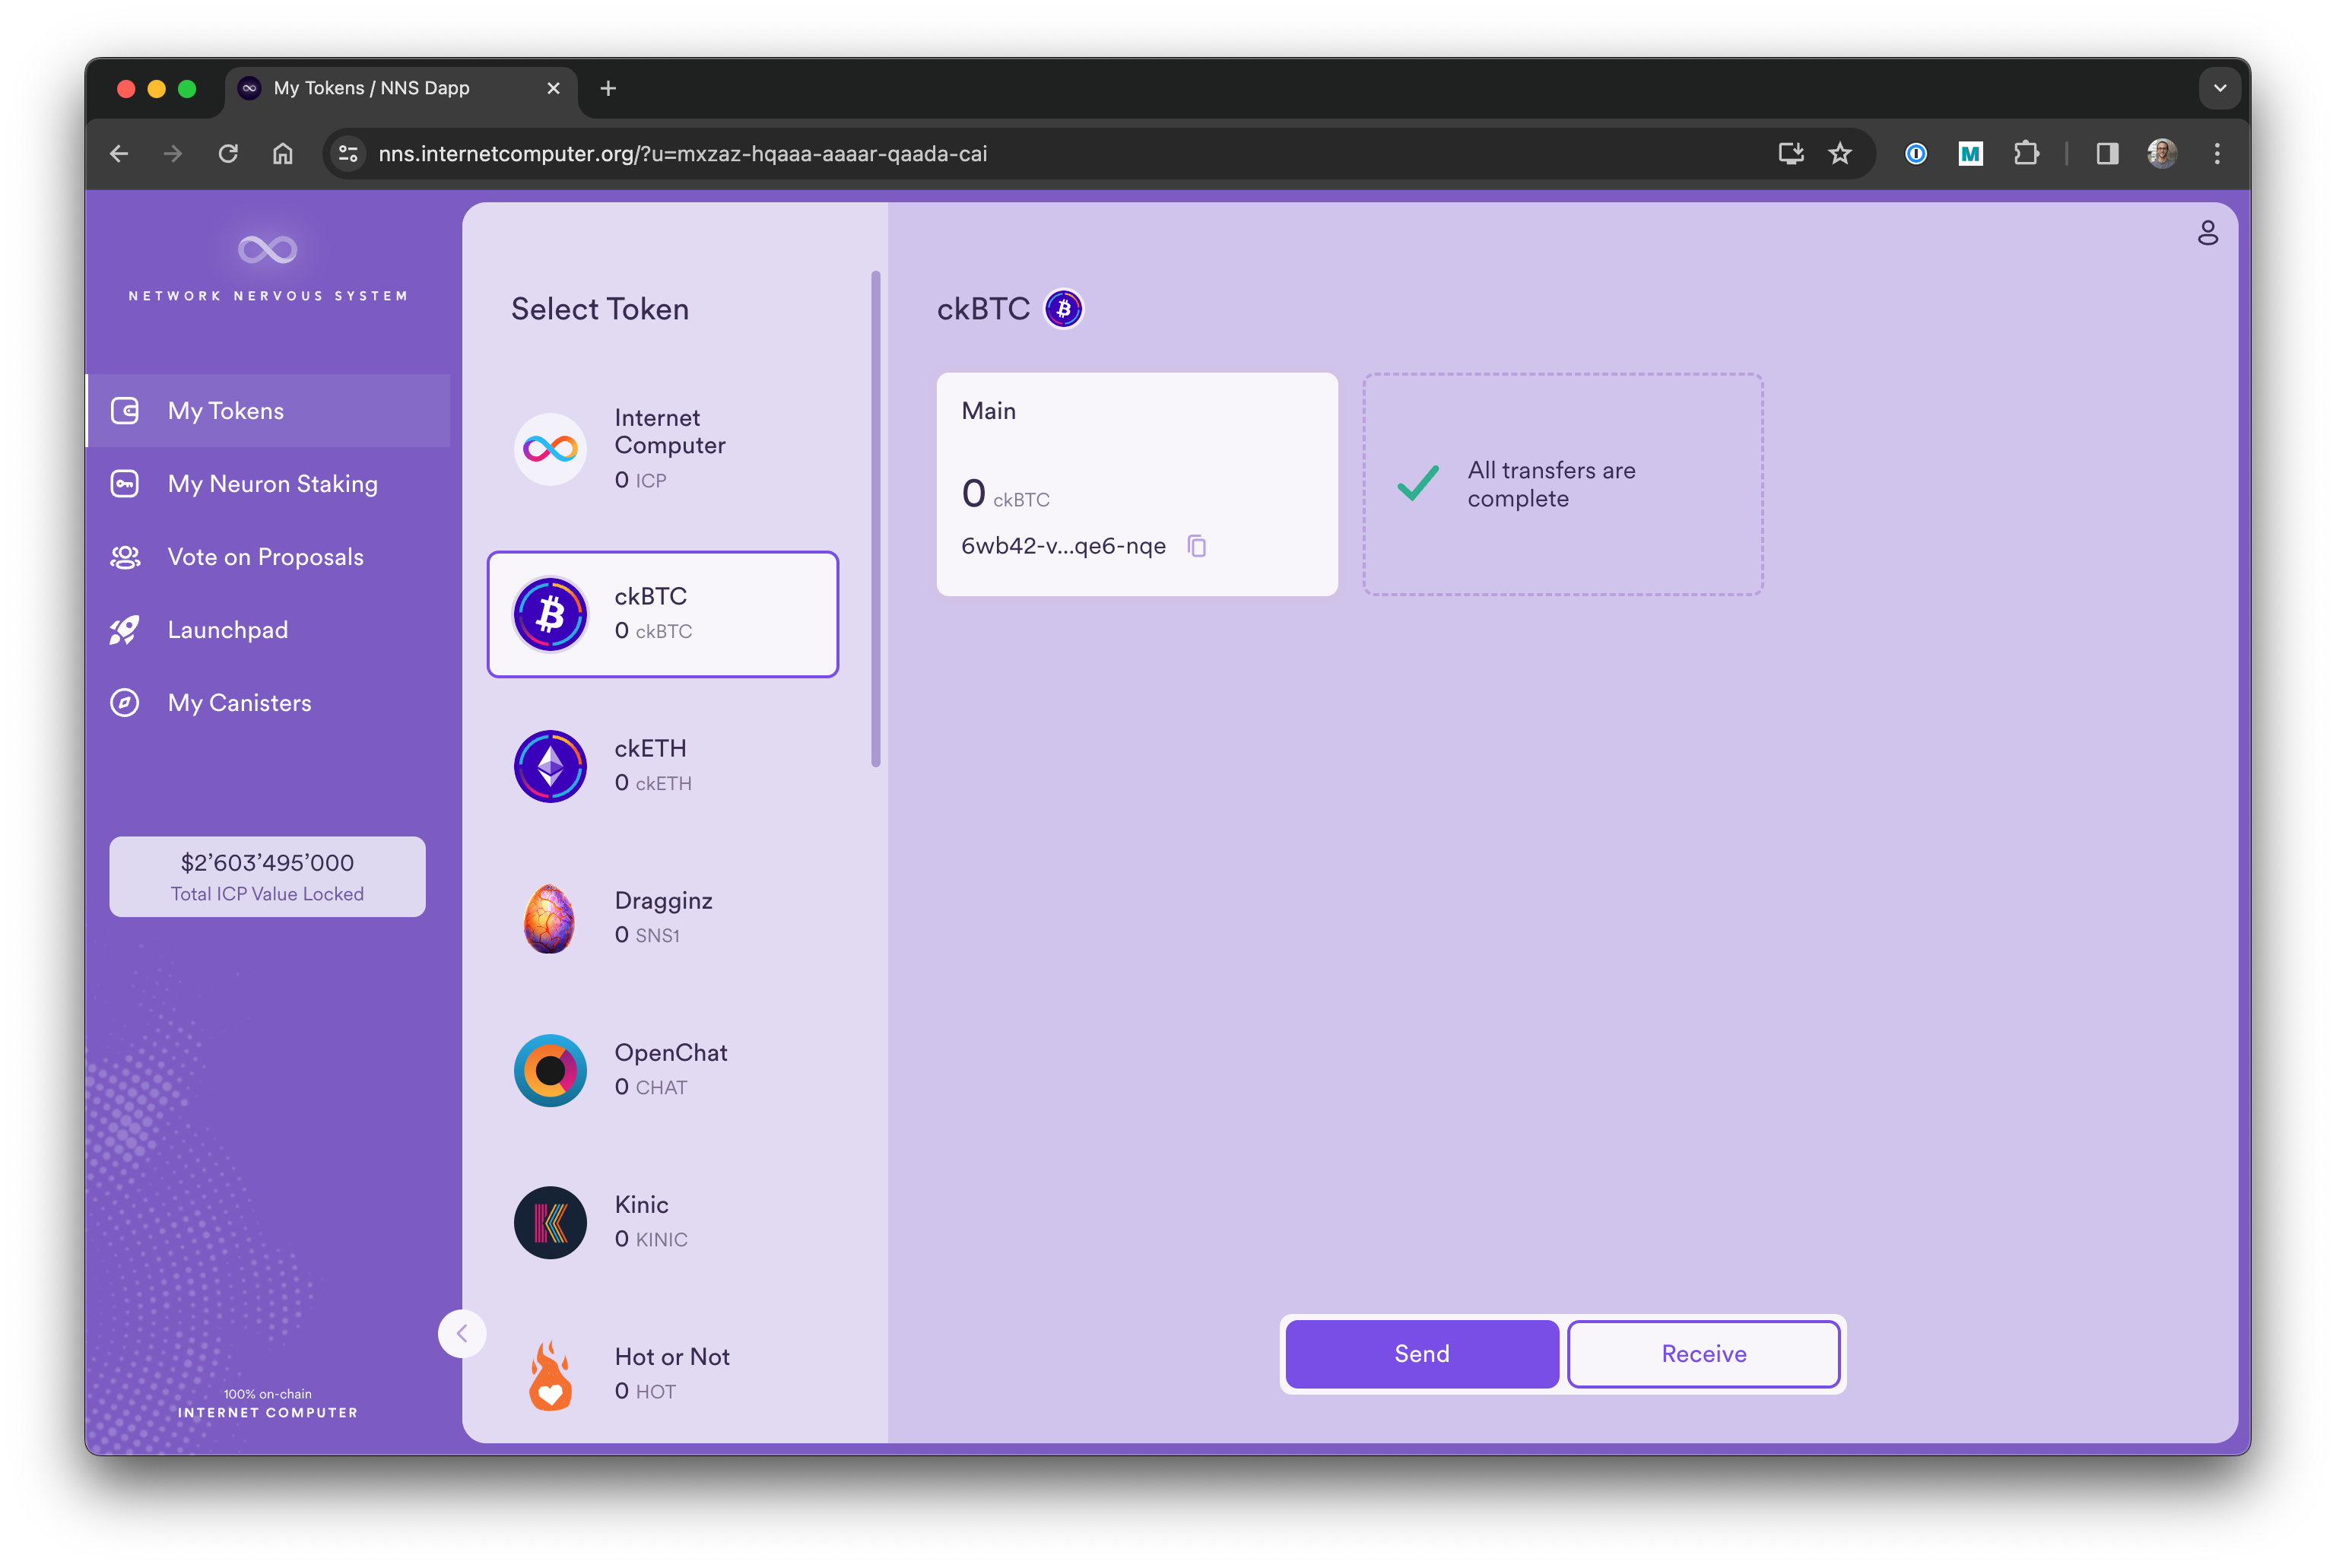Reload the page with refresh icon
The height and width of the screenshot is (1568, 2336).
[x=228, y=154]
